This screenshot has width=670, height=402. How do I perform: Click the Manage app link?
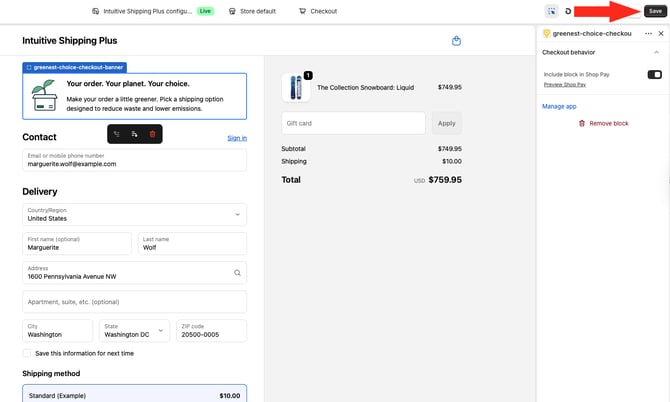[559, 106]
